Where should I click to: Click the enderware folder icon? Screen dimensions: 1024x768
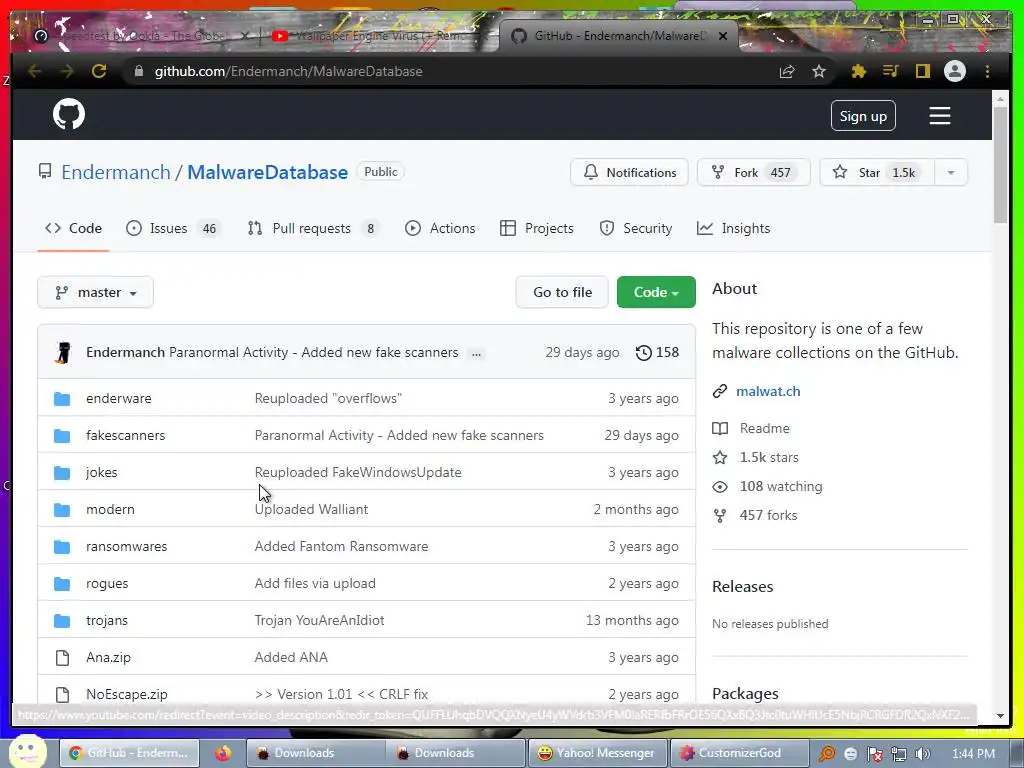[62, 398]
